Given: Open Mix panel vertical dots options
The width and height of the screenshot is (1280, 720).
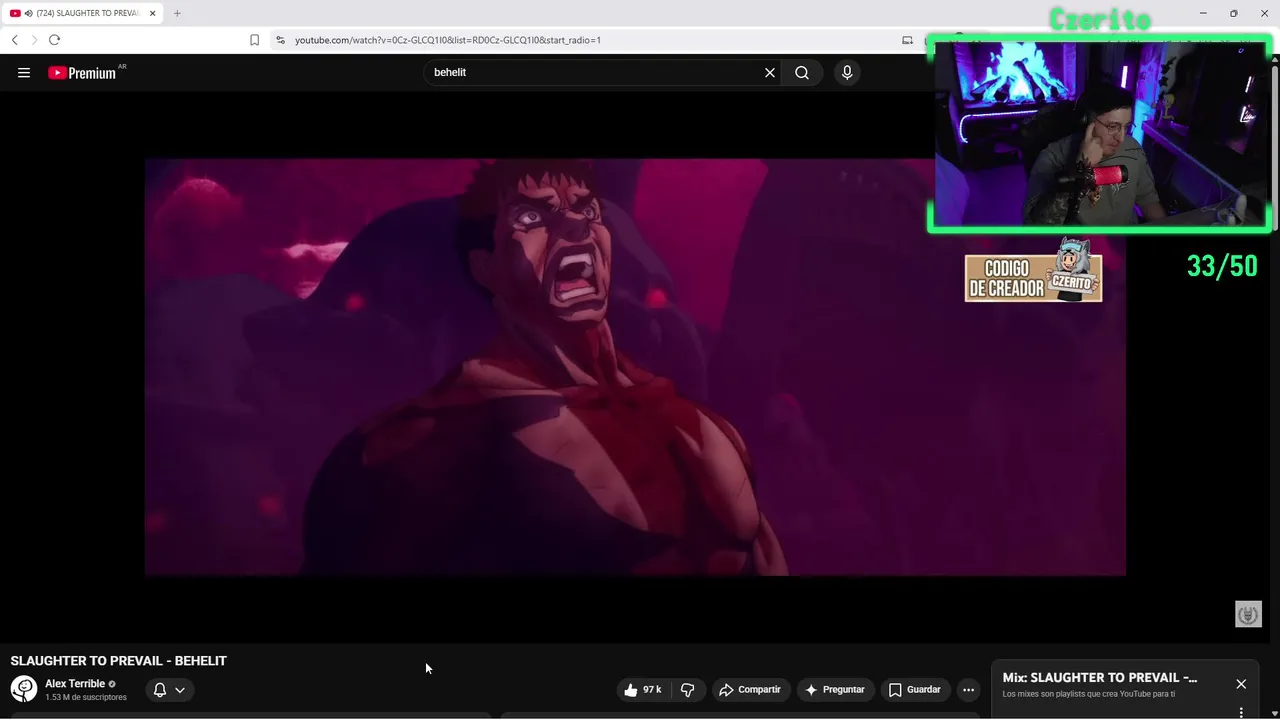Looking at the screenshot, I should [x=1241, y=713].
